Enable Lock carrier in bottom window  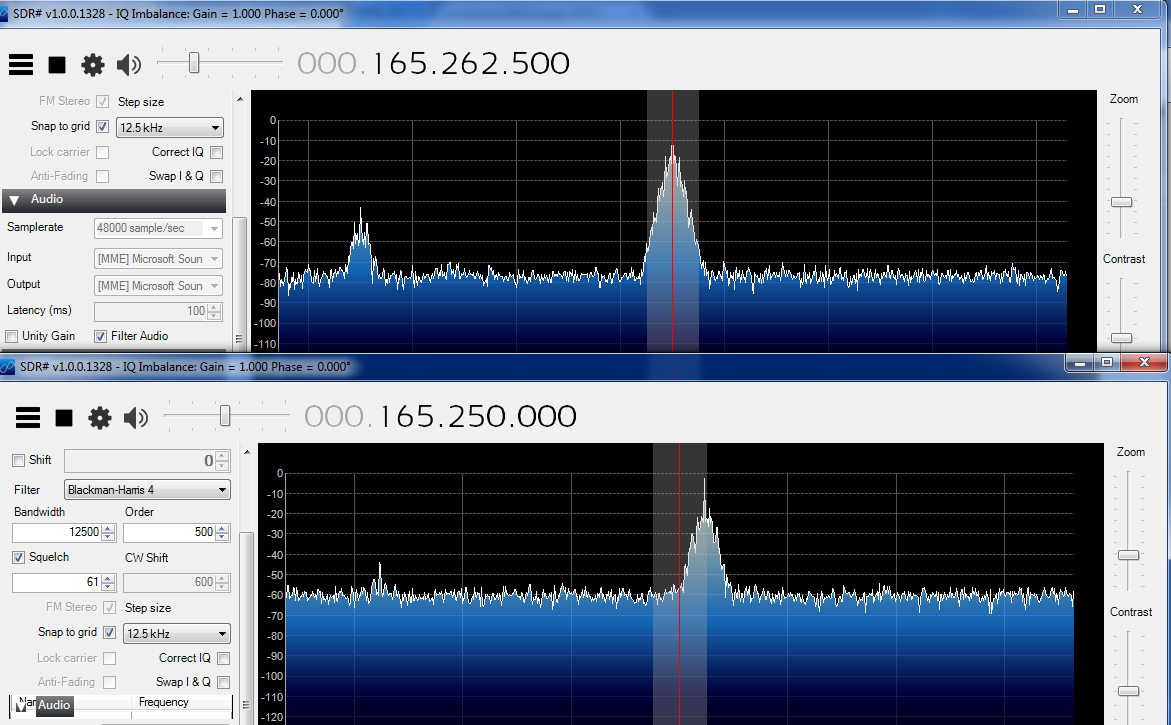(110, 659)
